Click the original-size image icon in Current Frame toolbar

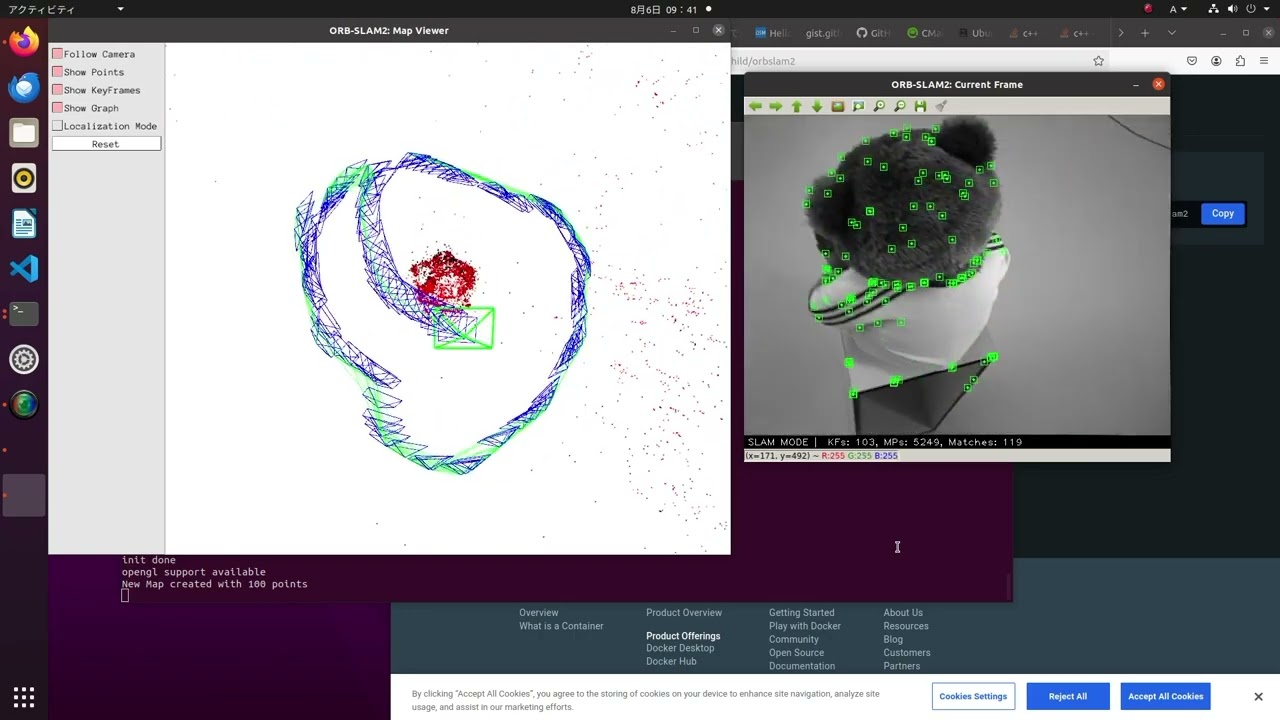[x=838, y=106]
